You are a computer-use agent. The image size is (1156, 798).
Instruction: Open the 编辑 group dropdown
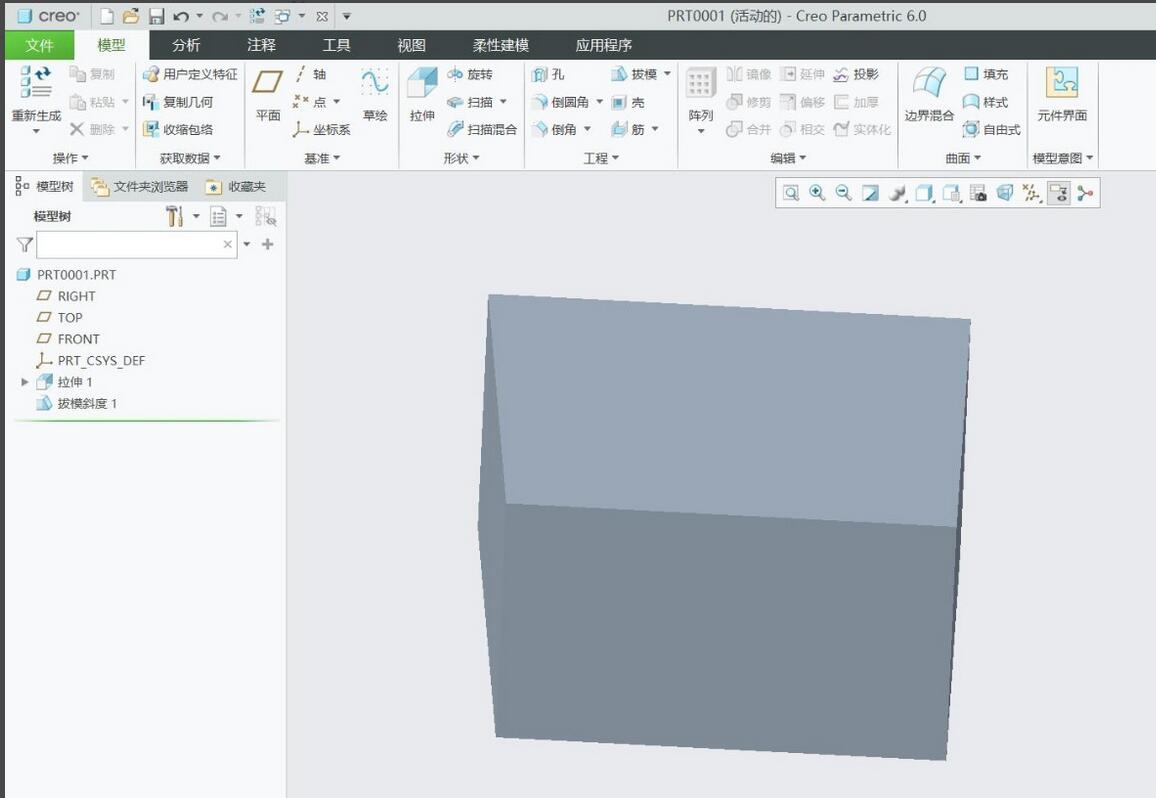pyautogui.click(x=788, y=158)
